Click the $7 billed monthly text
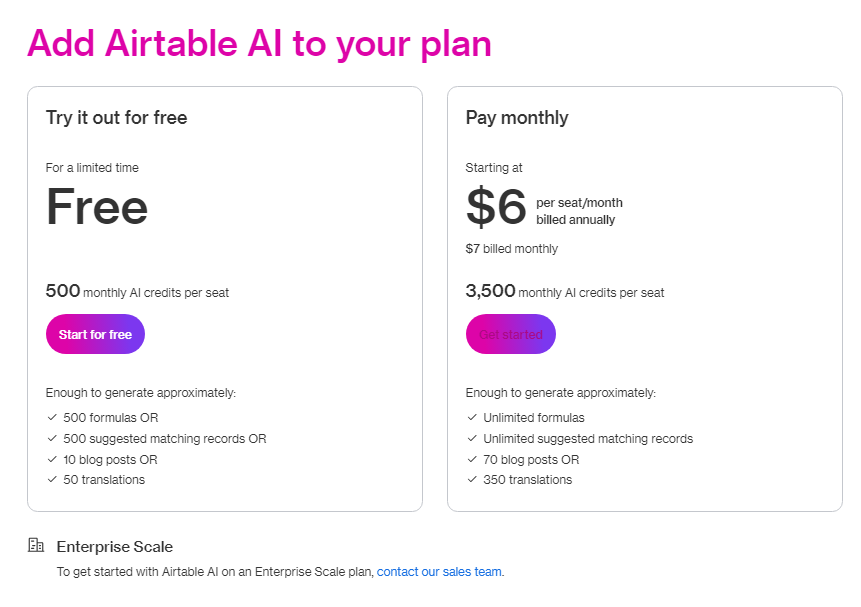Viewport: 861px width, 607px height. point(512,249)
